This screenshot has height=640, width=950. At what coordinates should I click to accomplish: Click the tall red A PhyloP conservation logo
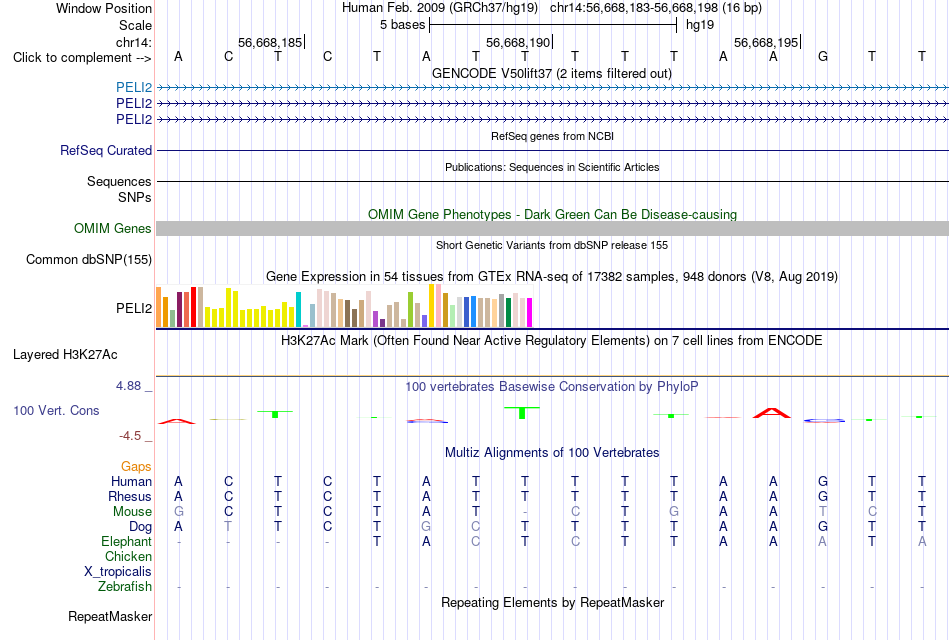[x=772, y=413]
